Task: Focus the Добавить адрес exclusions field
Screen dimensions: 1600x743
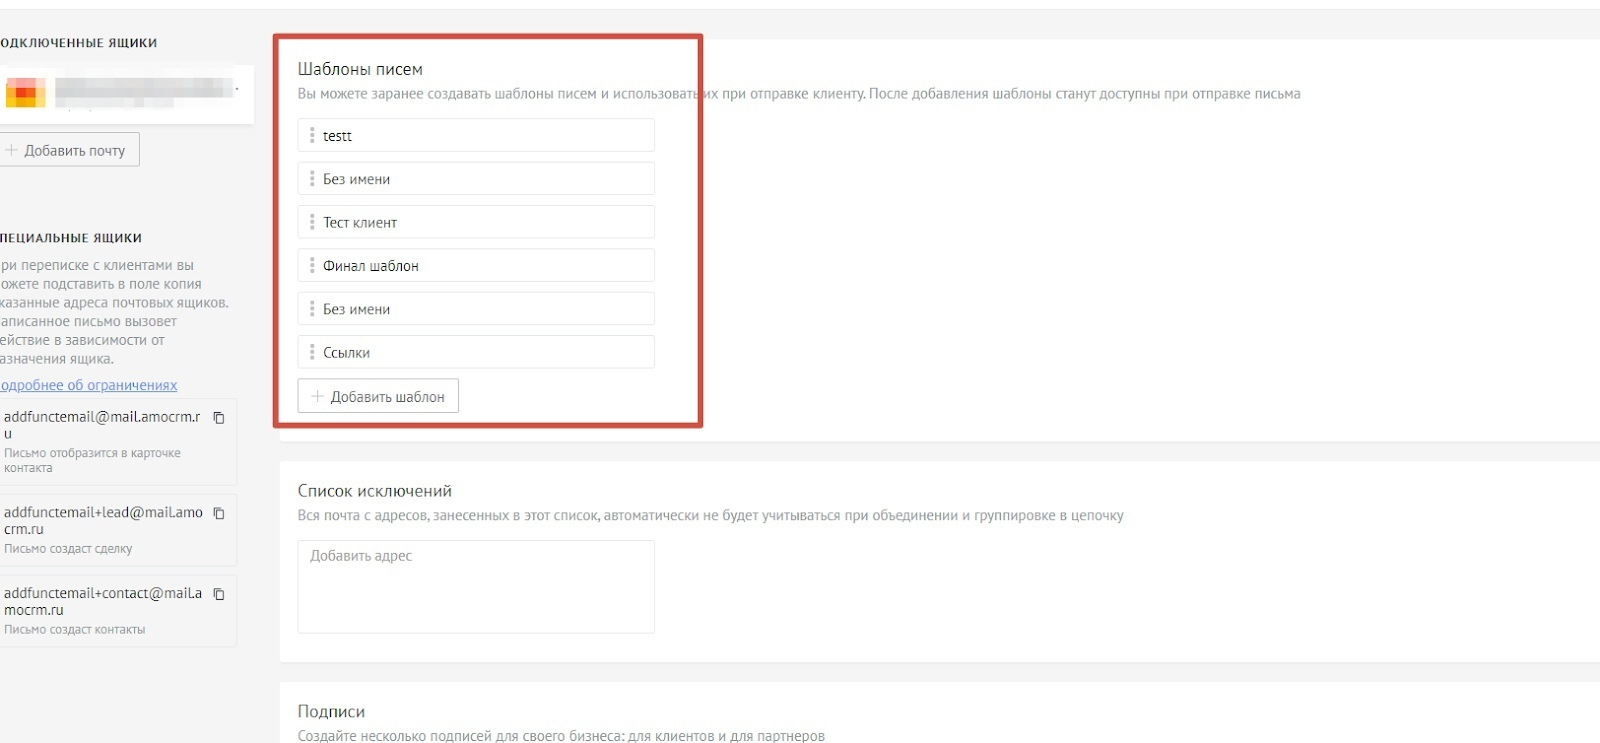Action: pyautogui.click(x=476, y=587)
